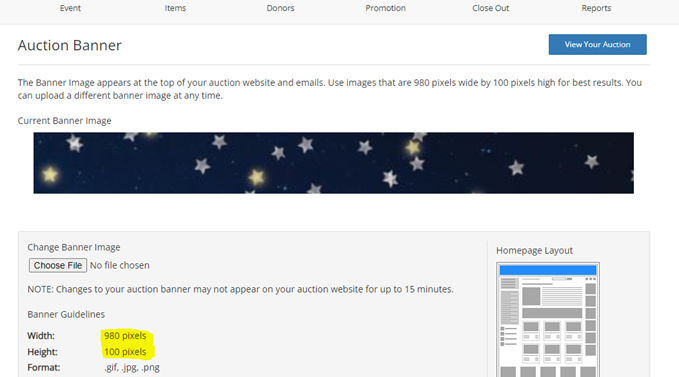Open the Event menu tab
This screenshot has width=679, height=377.
(70, 8)
